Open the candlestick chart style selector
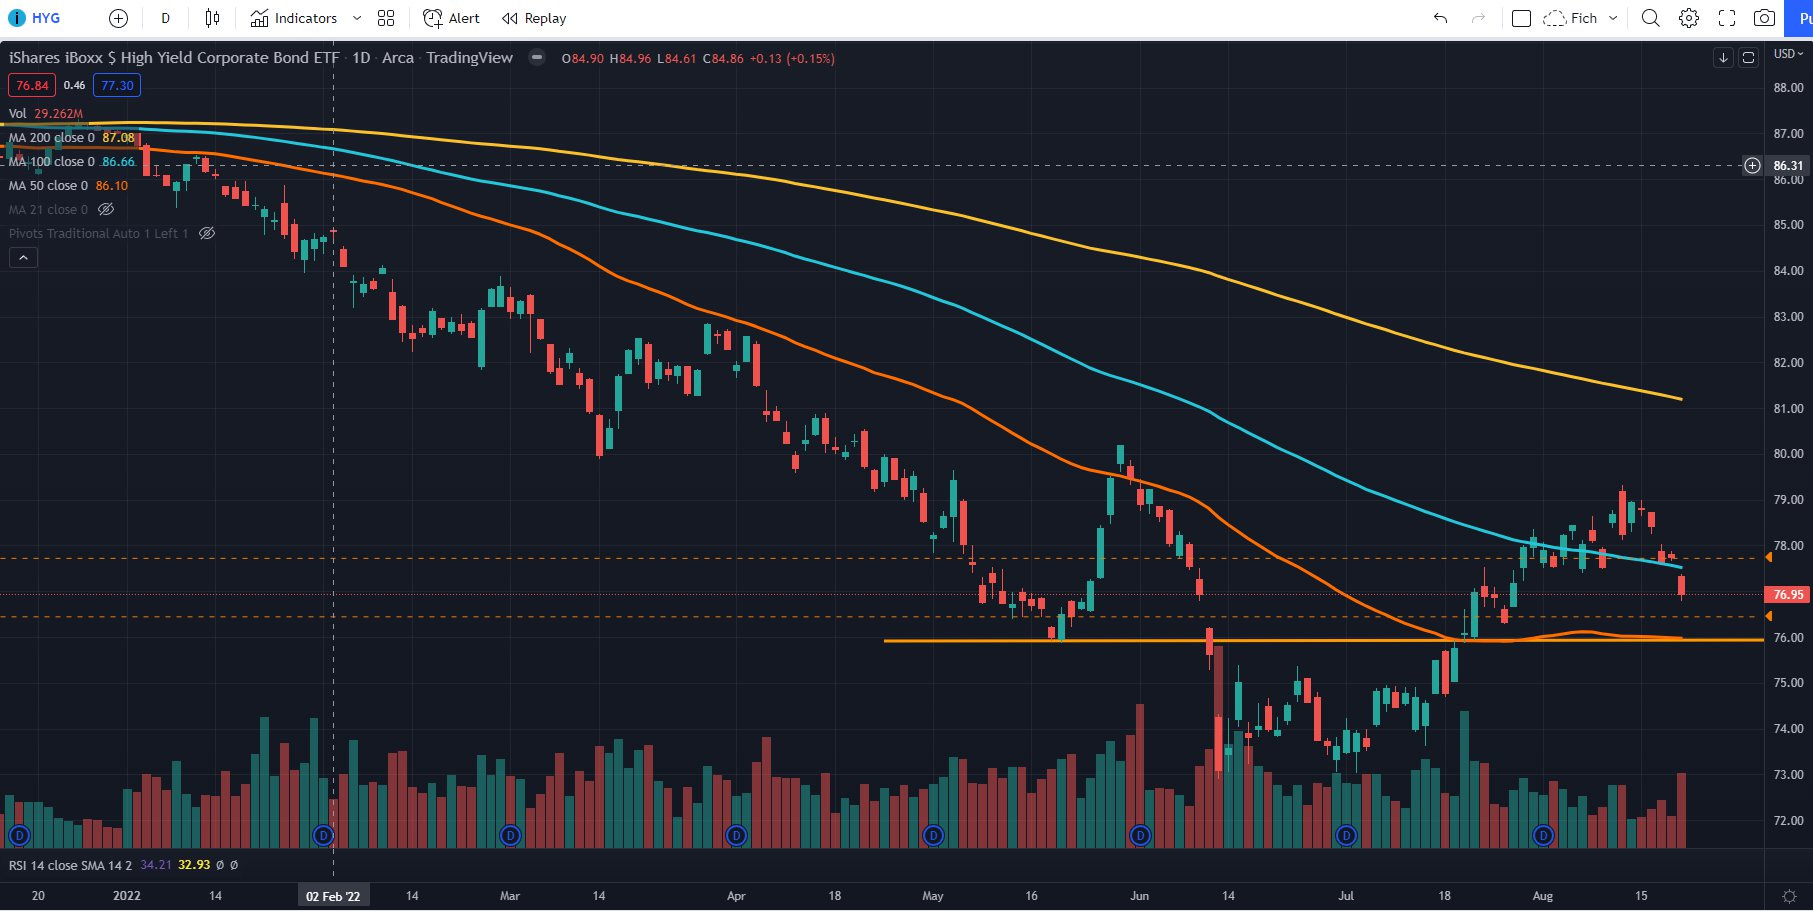 click(x=212, y=18)
